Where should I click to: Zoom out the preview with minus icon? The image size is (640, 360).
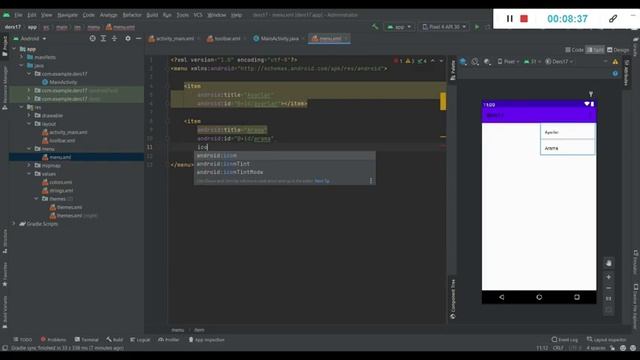tap(608, 288)
